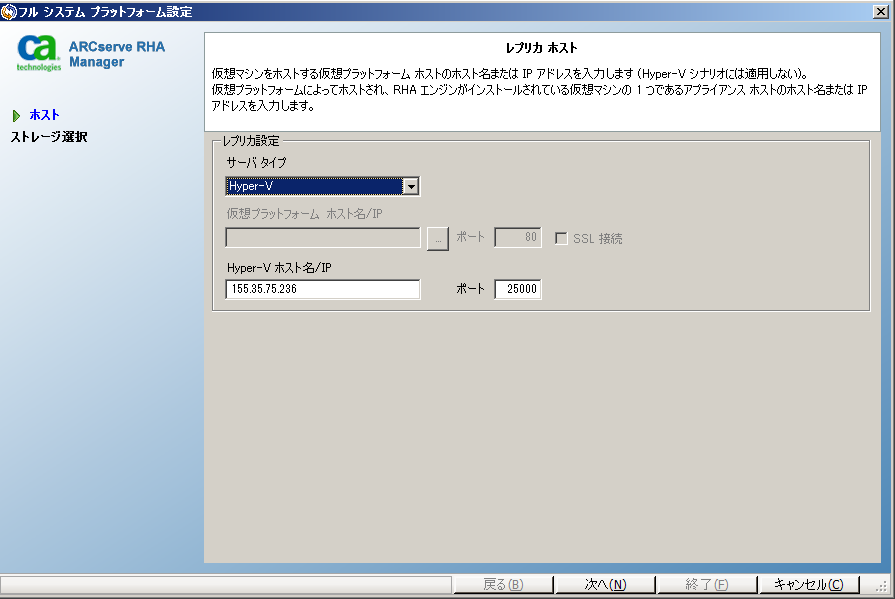
Task: Click the disabled port field showing 80
Action: pyautogui.click(x=518, y=238)
